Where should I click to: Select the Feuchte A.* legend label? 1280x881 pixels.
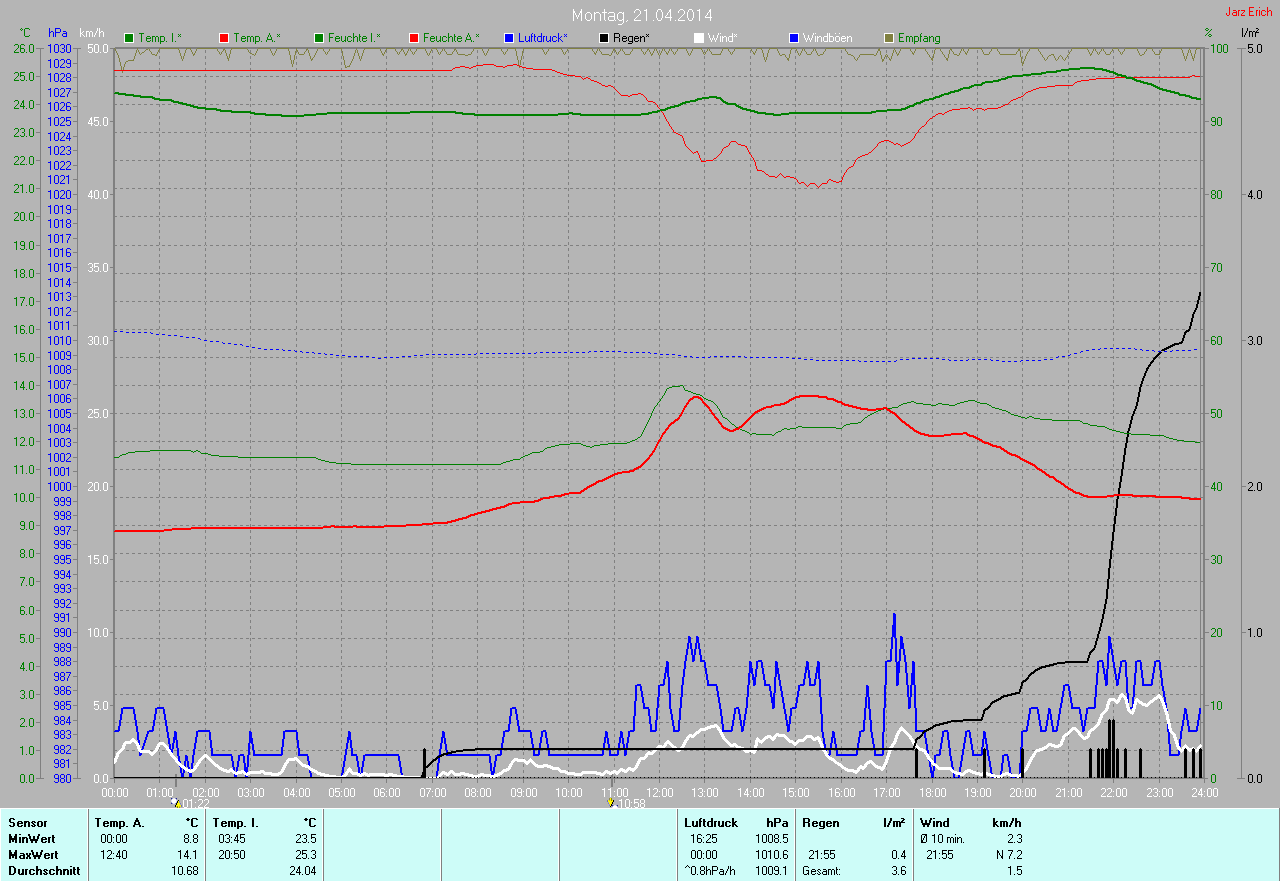coord(451,38)
